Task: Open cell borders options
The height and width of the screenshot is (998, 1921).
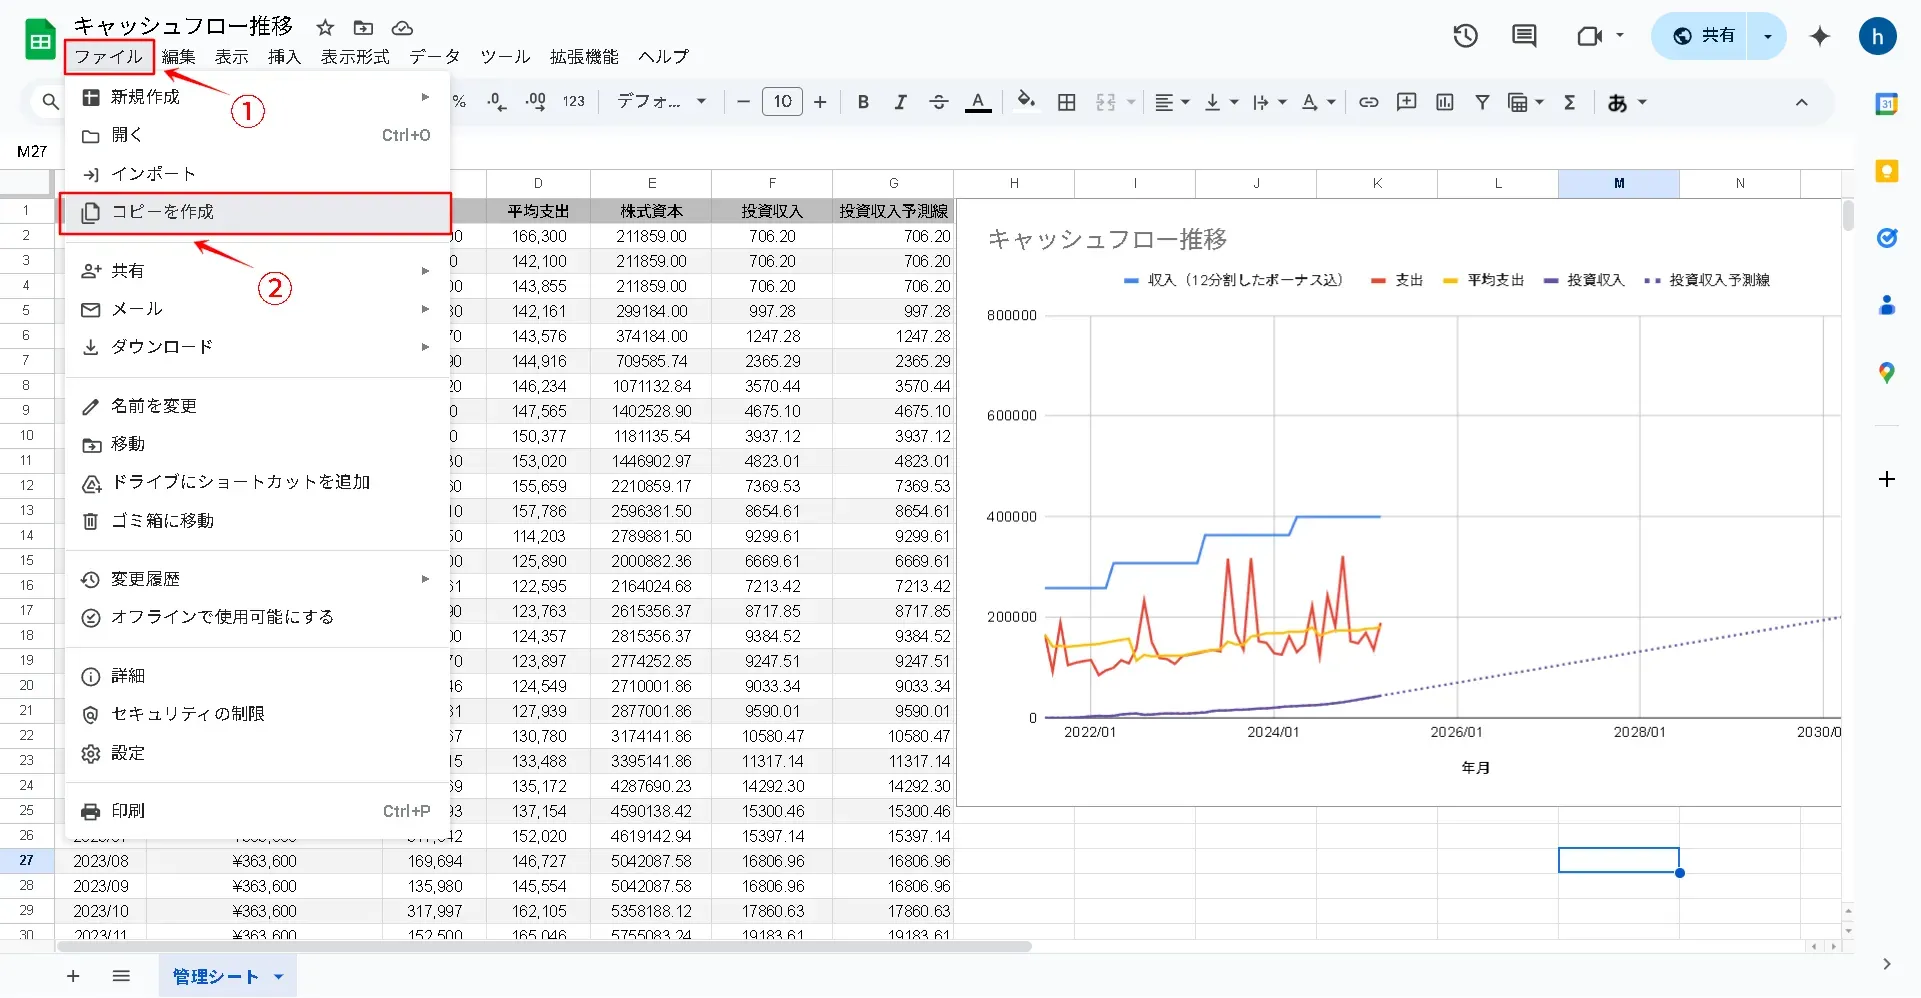Action: coord(1067,101)
